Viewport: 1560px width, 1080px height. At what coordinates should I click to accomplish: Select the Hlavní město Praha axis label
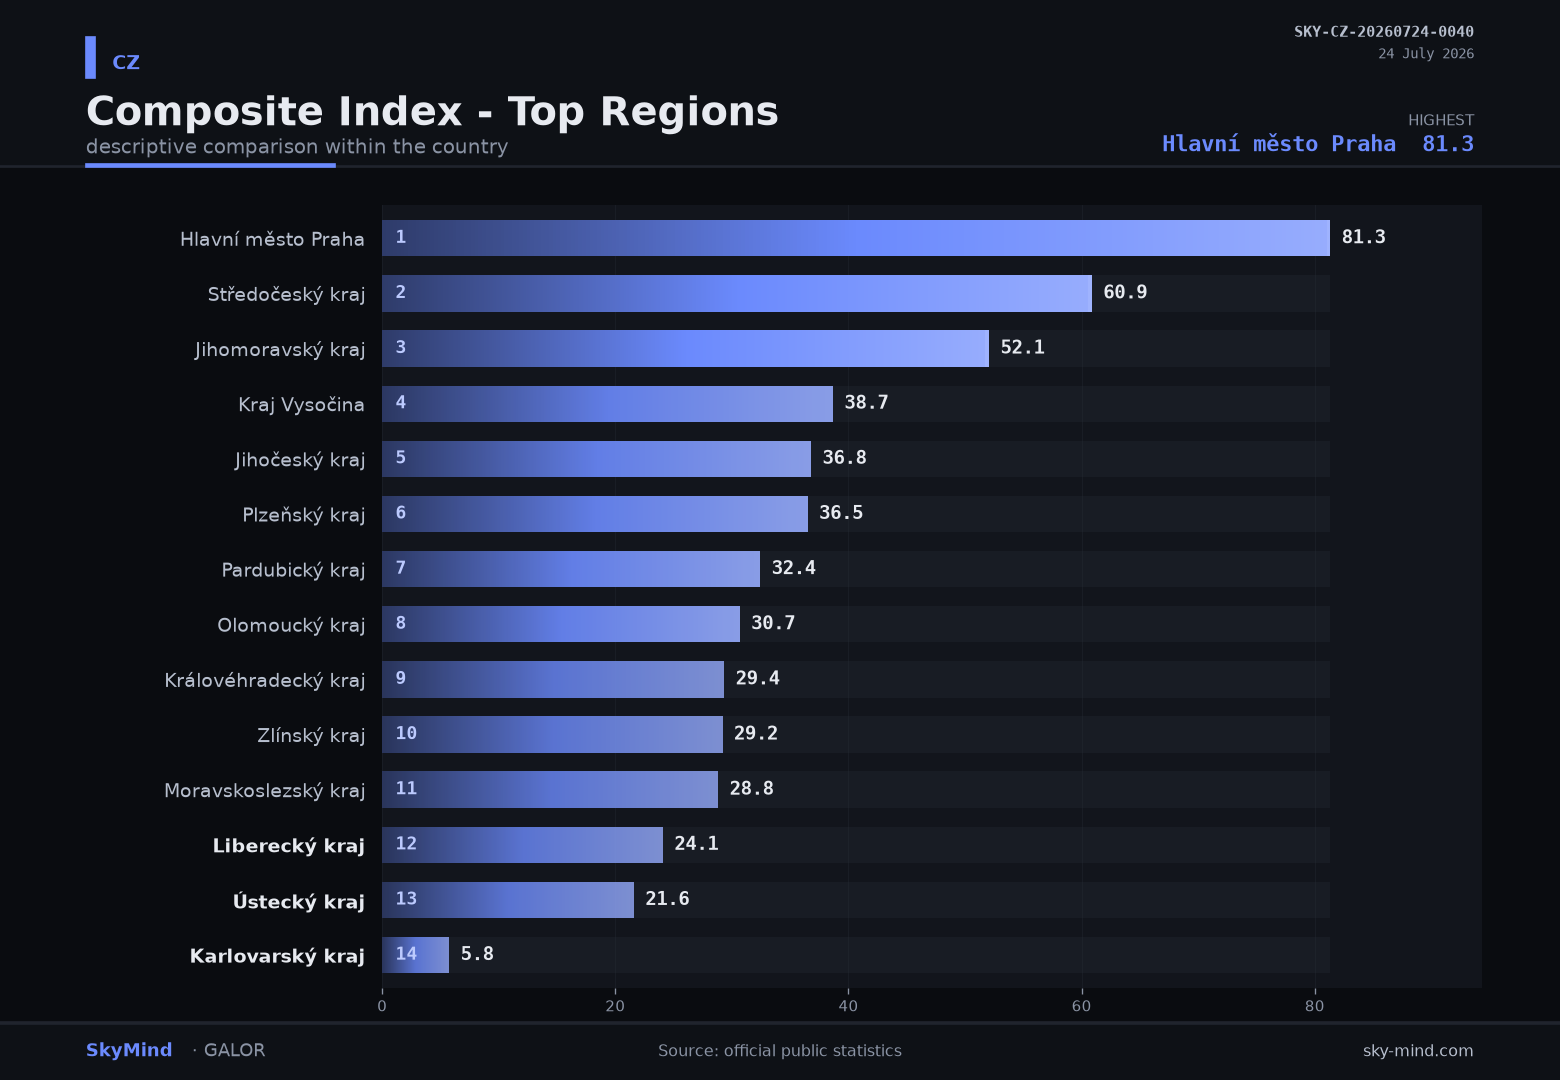tap(272, 239)
